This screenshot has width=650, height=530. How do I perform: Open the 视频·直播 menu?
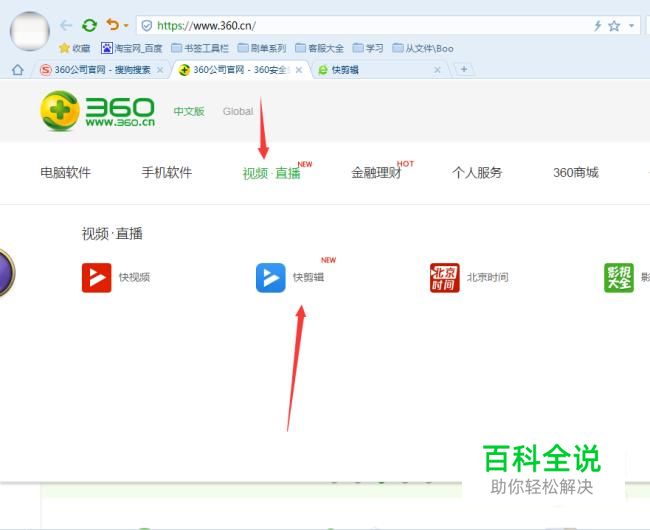point(272,173)
